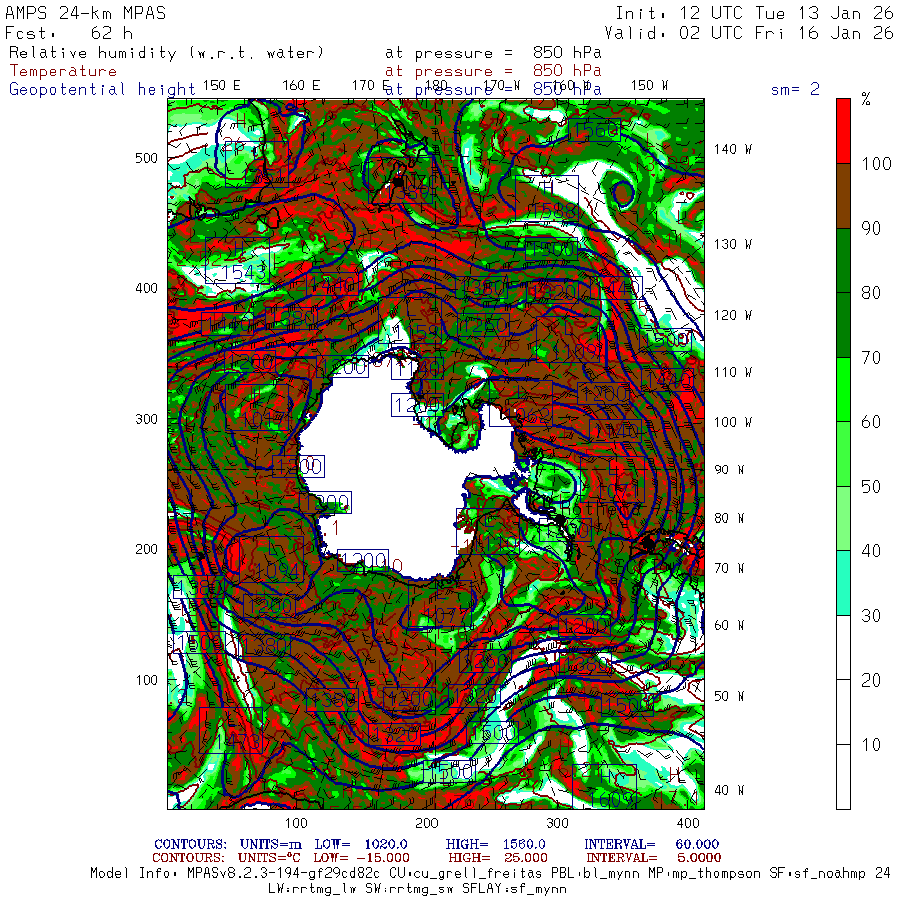Click the "500" left axis tick label
The height and width of the screenshot is (900, 900).
tap(146, 158)
